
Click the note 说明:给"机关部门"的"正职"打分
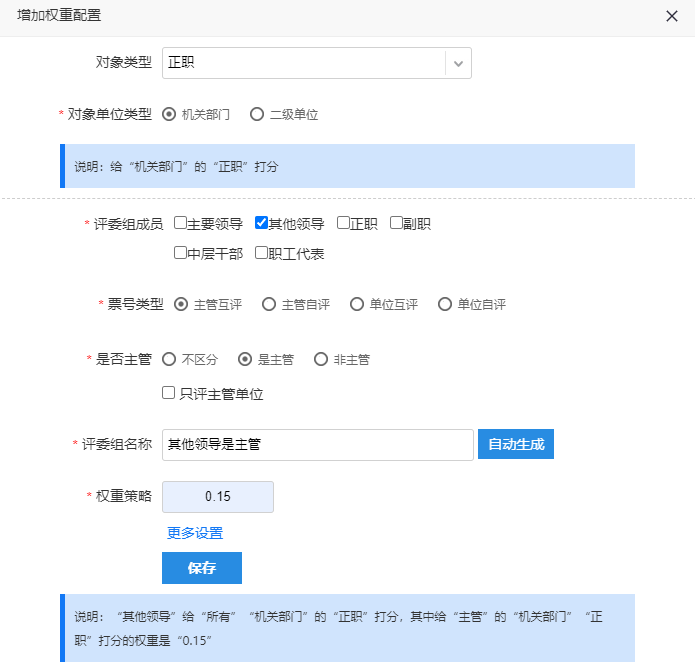(176, 167)
